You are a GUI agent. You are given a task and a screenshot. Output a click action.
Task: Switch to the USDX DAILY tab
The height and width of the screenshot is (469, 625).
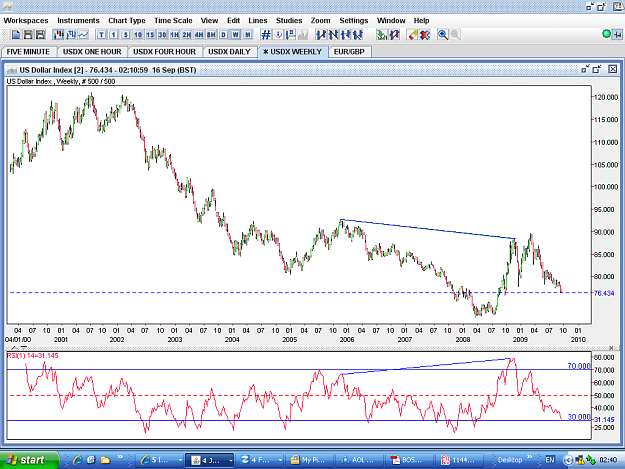pyautogui.click(x=229, y=52)
